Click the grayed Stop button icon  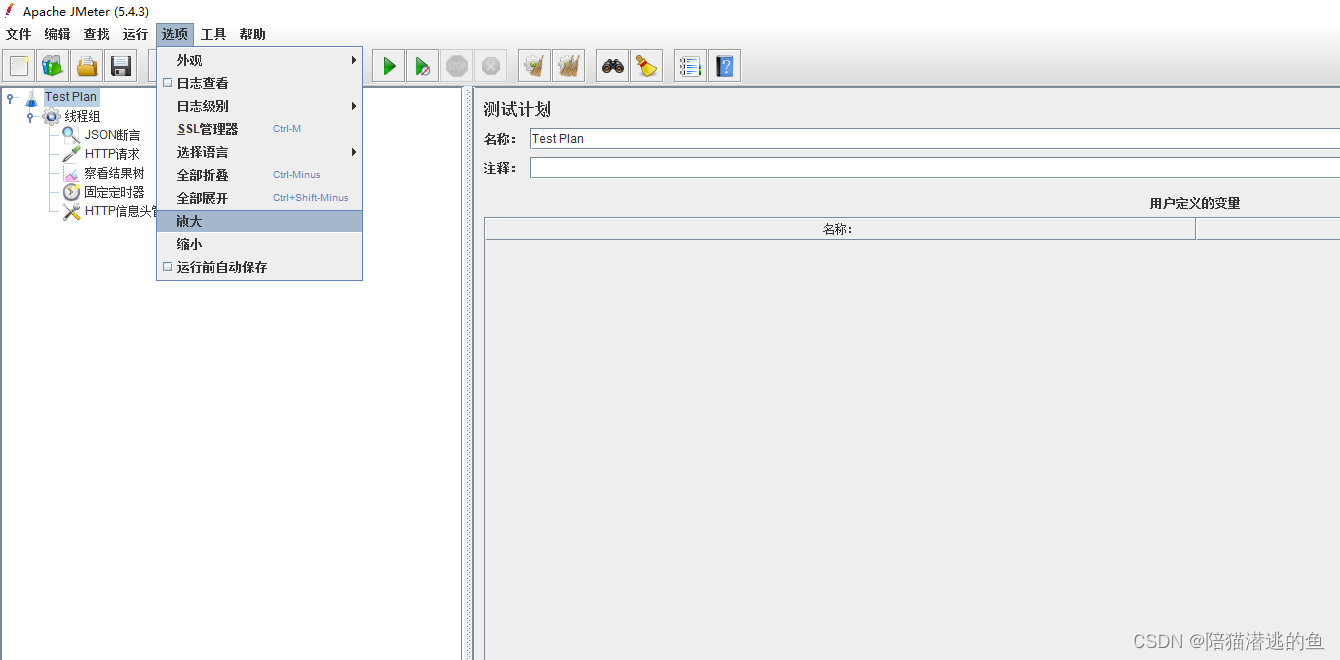pos(457,67)
